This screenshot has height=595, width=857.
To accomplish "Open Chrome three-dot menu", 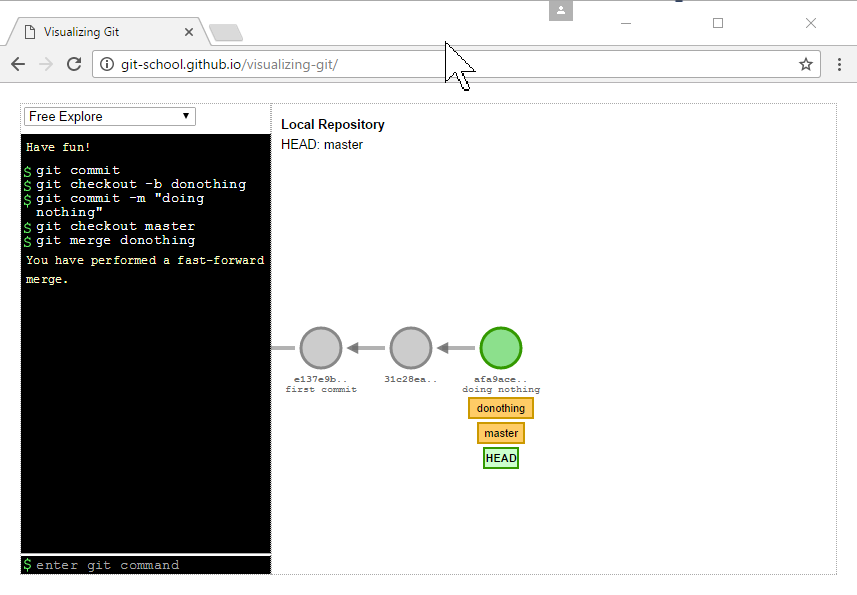I will pos(838,64).
